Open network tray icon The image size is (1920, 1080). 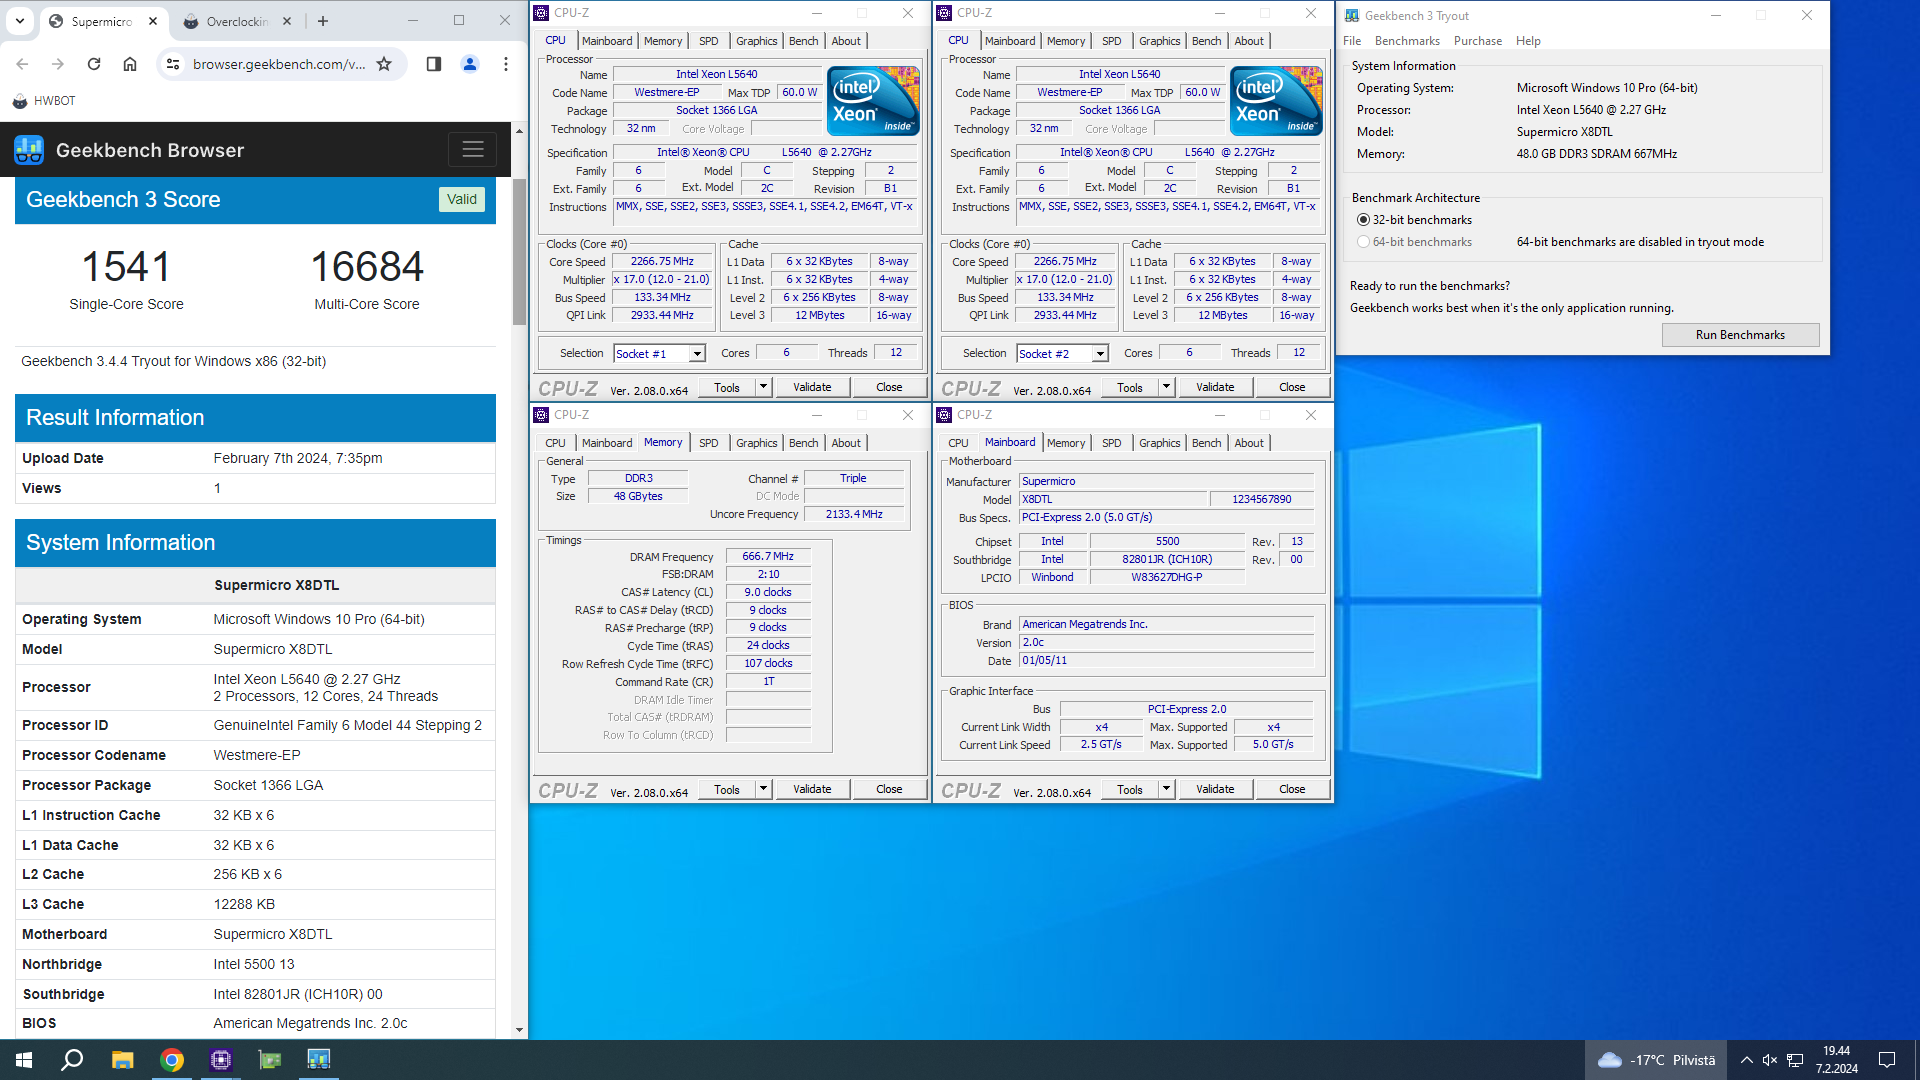tap(1796, 1060)
